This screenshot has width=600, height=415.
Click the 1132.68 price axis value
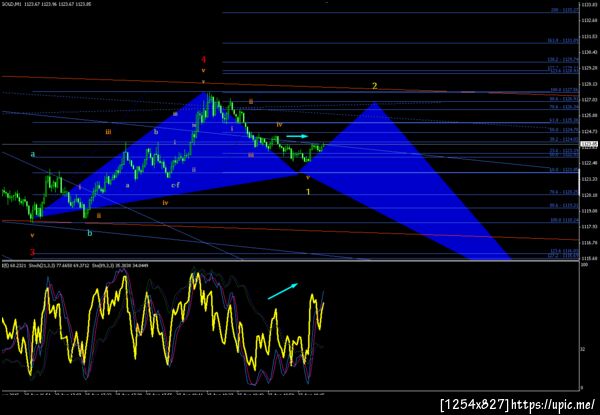590,20
